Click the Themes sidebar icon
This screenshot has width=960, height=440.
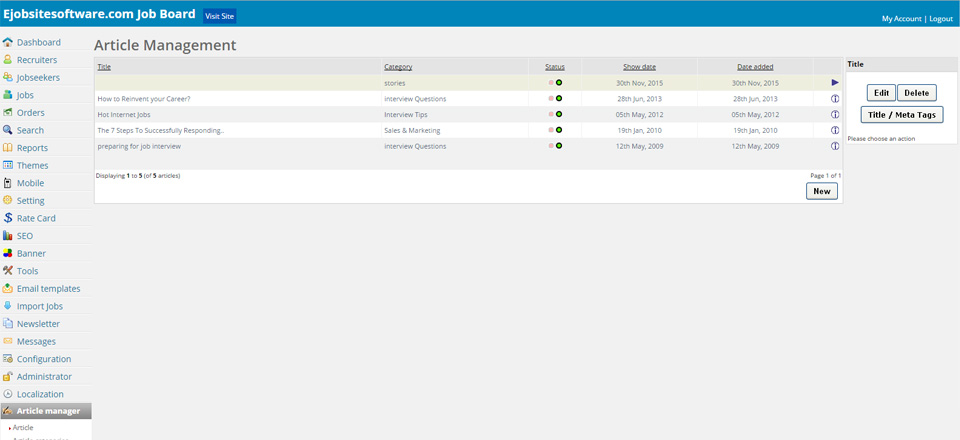7,165
